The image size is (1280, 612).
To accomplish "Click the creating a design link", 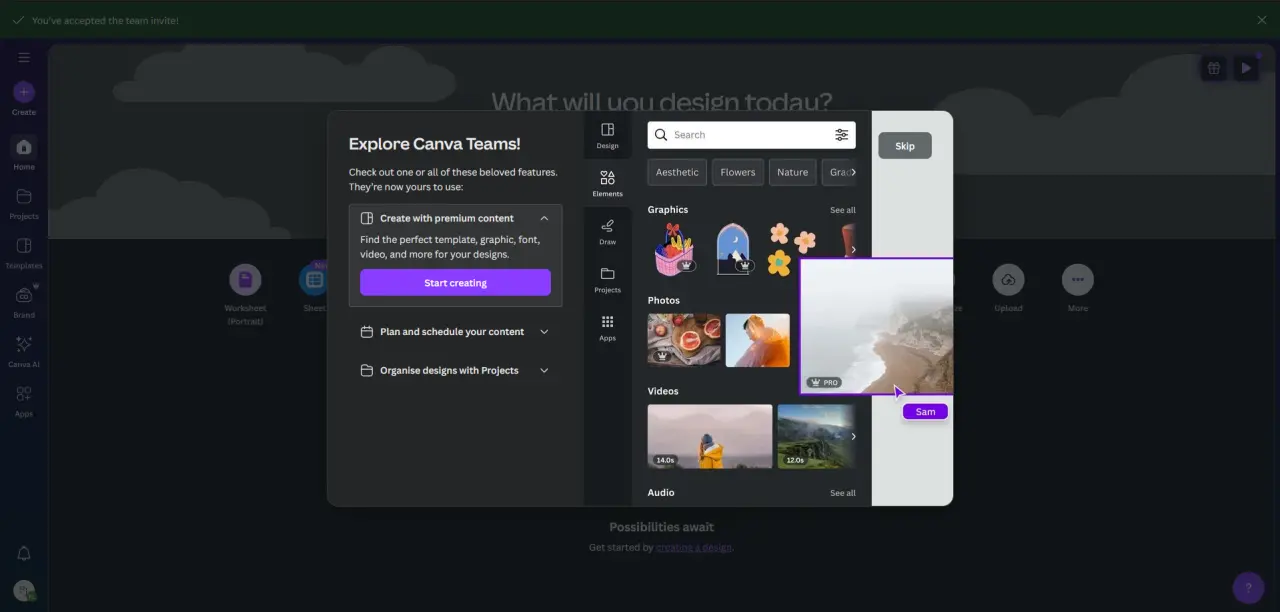I will tap(693, 548).
